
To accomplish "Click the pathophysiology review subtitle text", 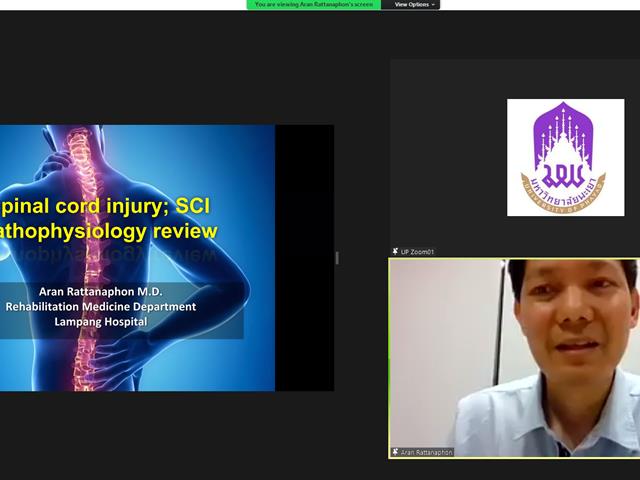I will (x=108, y=231).
